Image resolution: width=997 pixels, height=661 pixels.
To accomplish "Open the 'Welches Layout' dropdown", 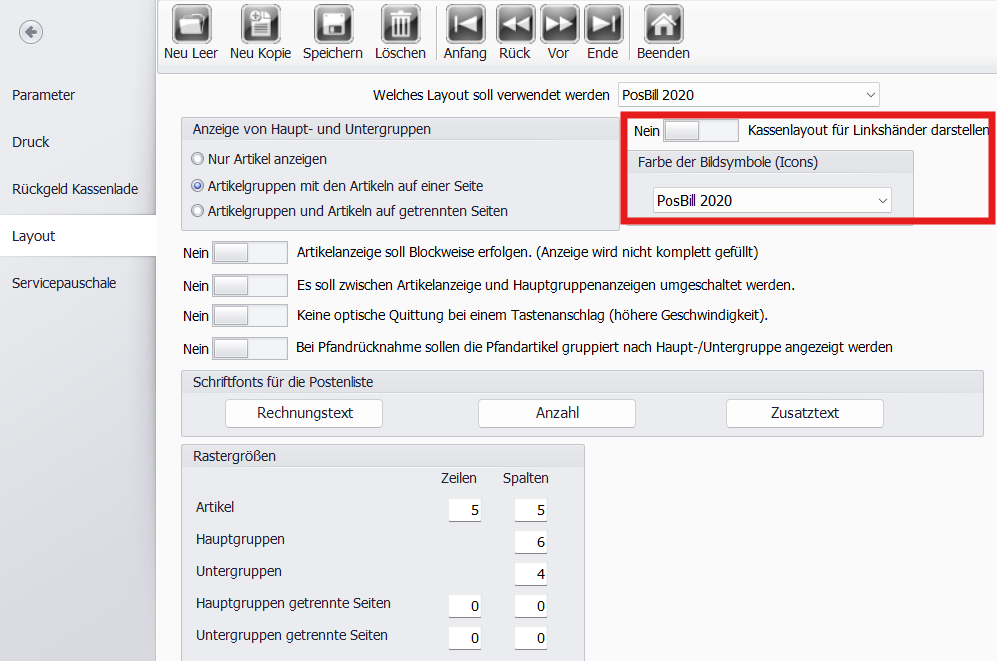I will pos(748,95).
